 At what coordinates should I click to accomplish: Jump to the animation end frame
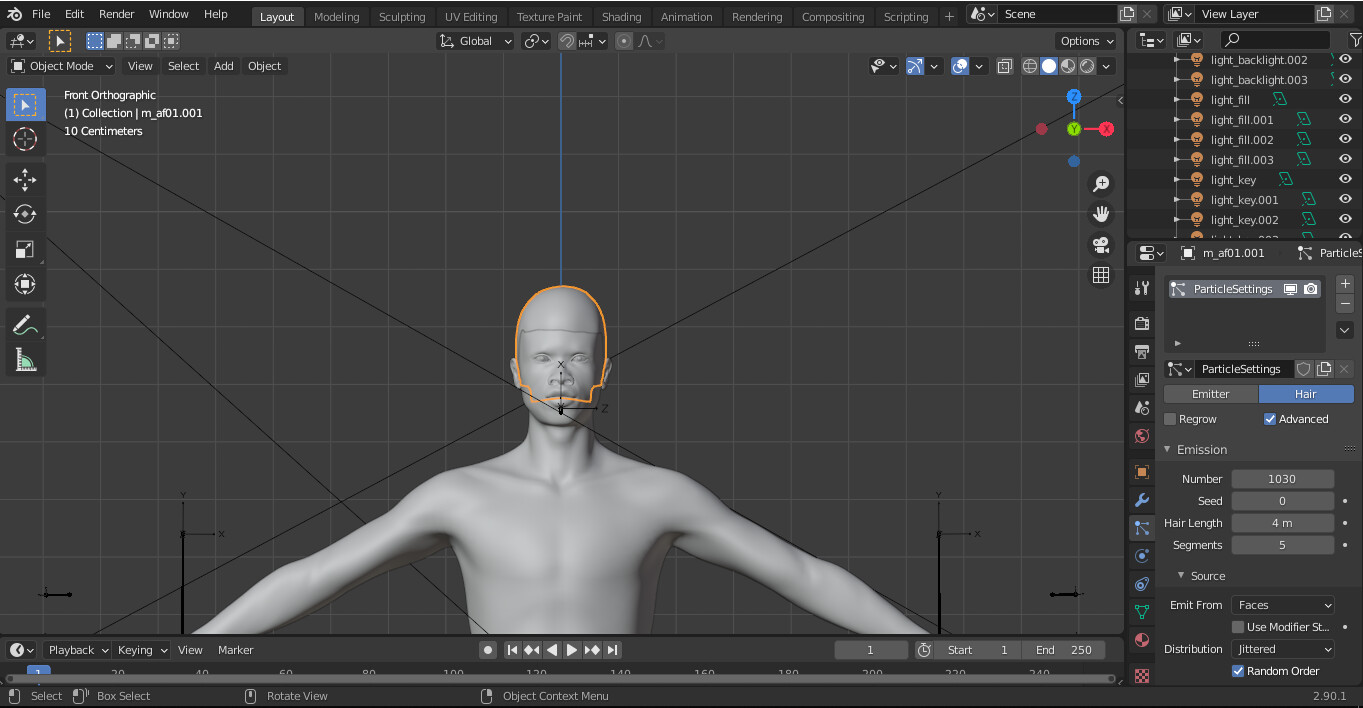pyautogui.click(x=613, y=650)
